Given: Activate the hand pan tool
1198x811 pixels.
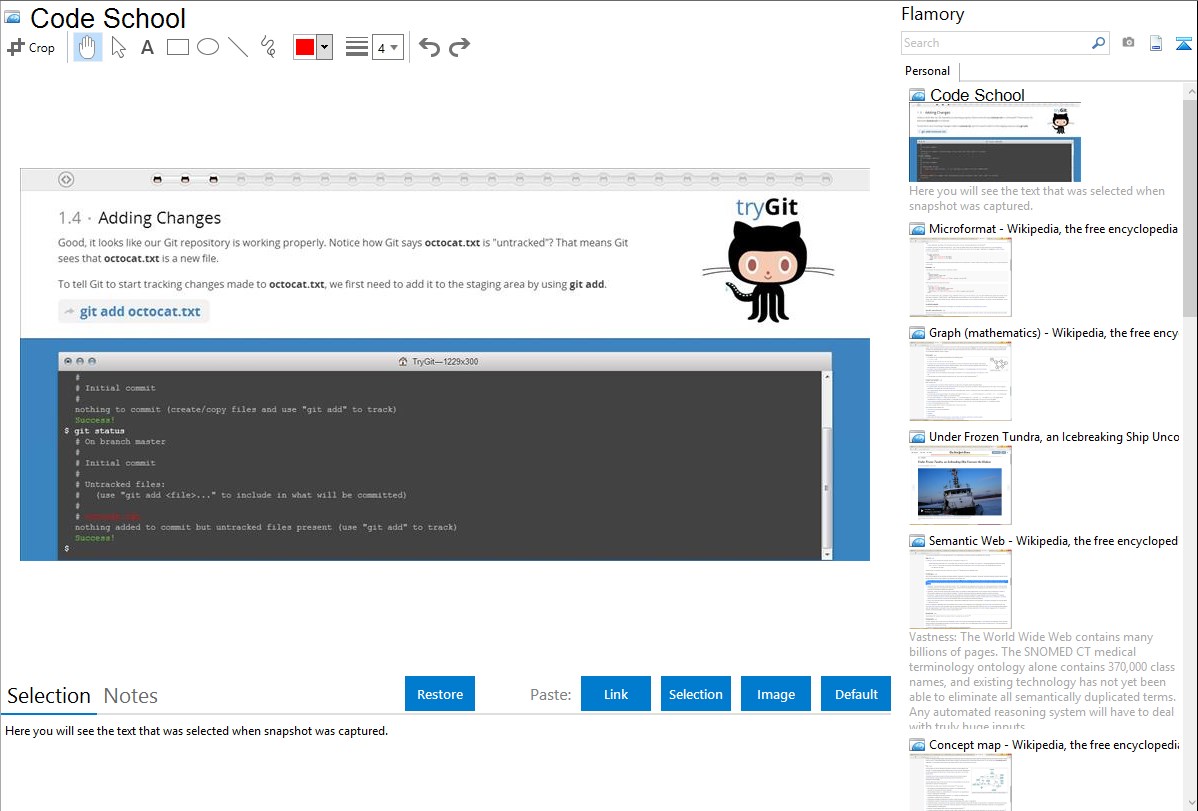Looking at the screenshot, I should tap(87, 47).
